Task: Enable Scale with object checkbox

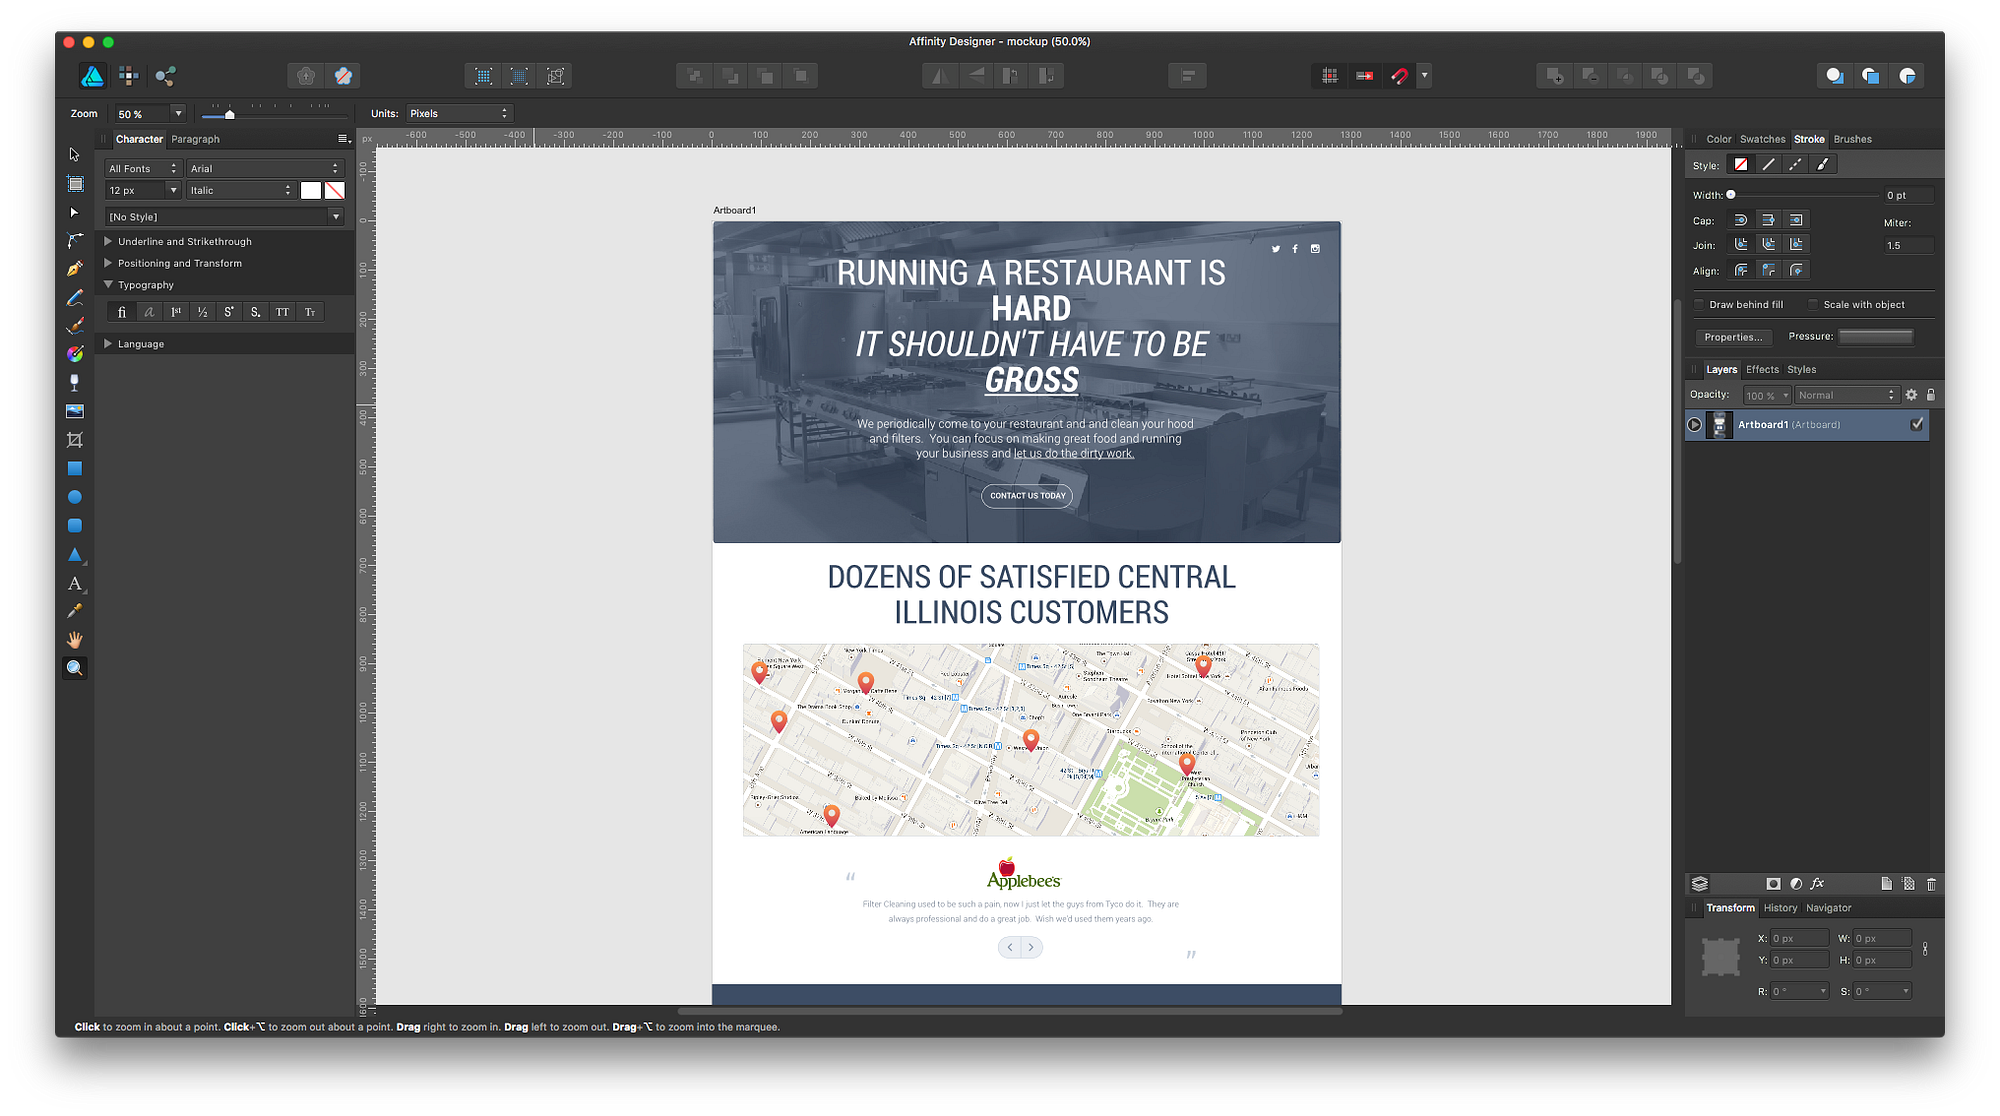Action: click(x=1813, y=305)
